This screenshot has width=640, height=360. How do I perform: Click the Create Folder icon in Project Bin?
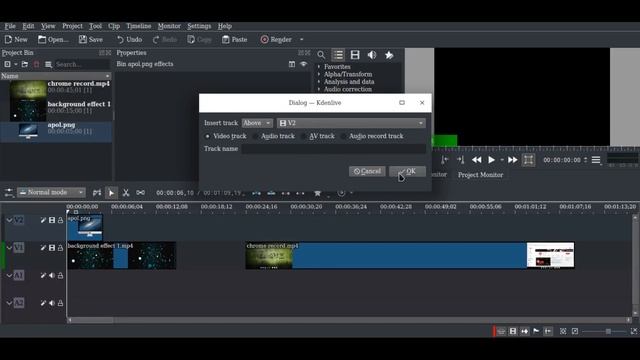pyautogui.click(x=25, y=64)
